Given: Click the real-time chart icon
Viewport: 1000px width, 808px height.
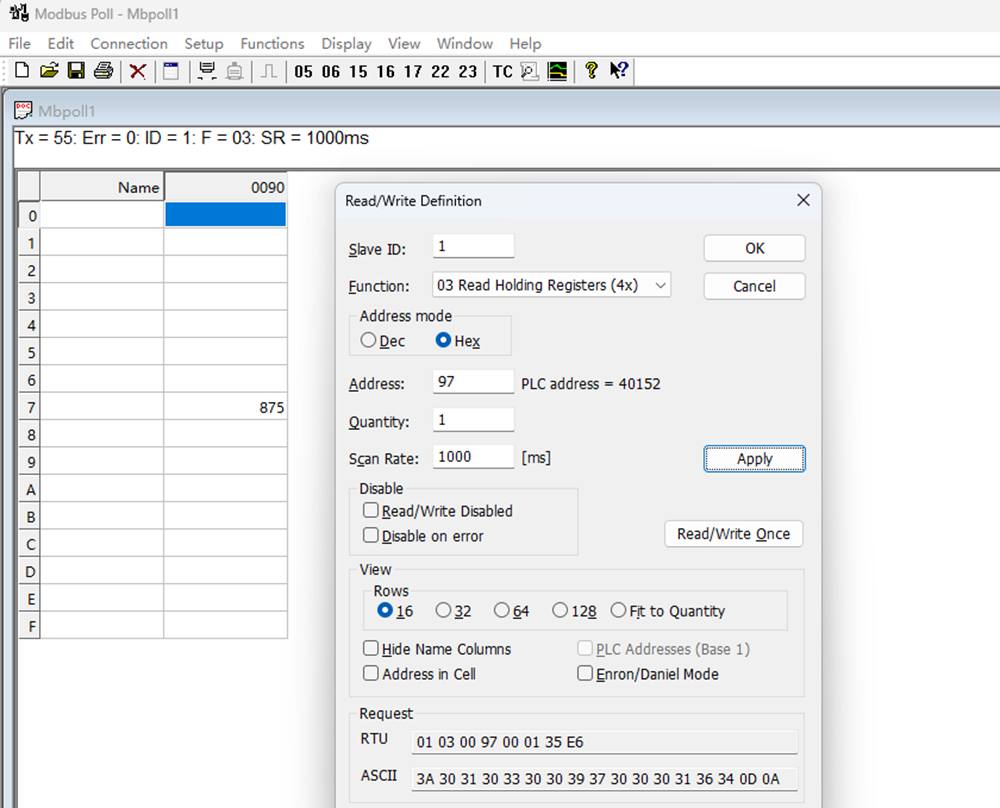Looking at the screenshot, I should pyautogui.click(x=557, y=71).
